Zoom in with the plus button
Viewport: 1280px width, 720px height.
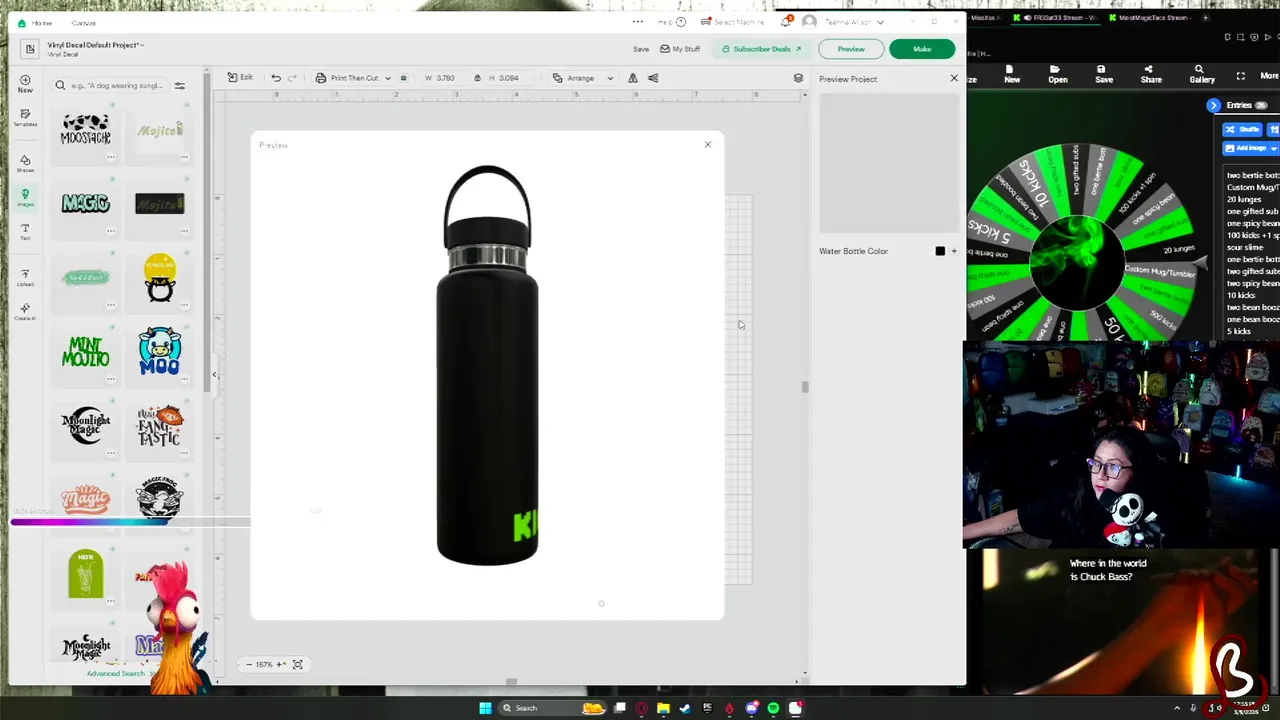[280, 664]
